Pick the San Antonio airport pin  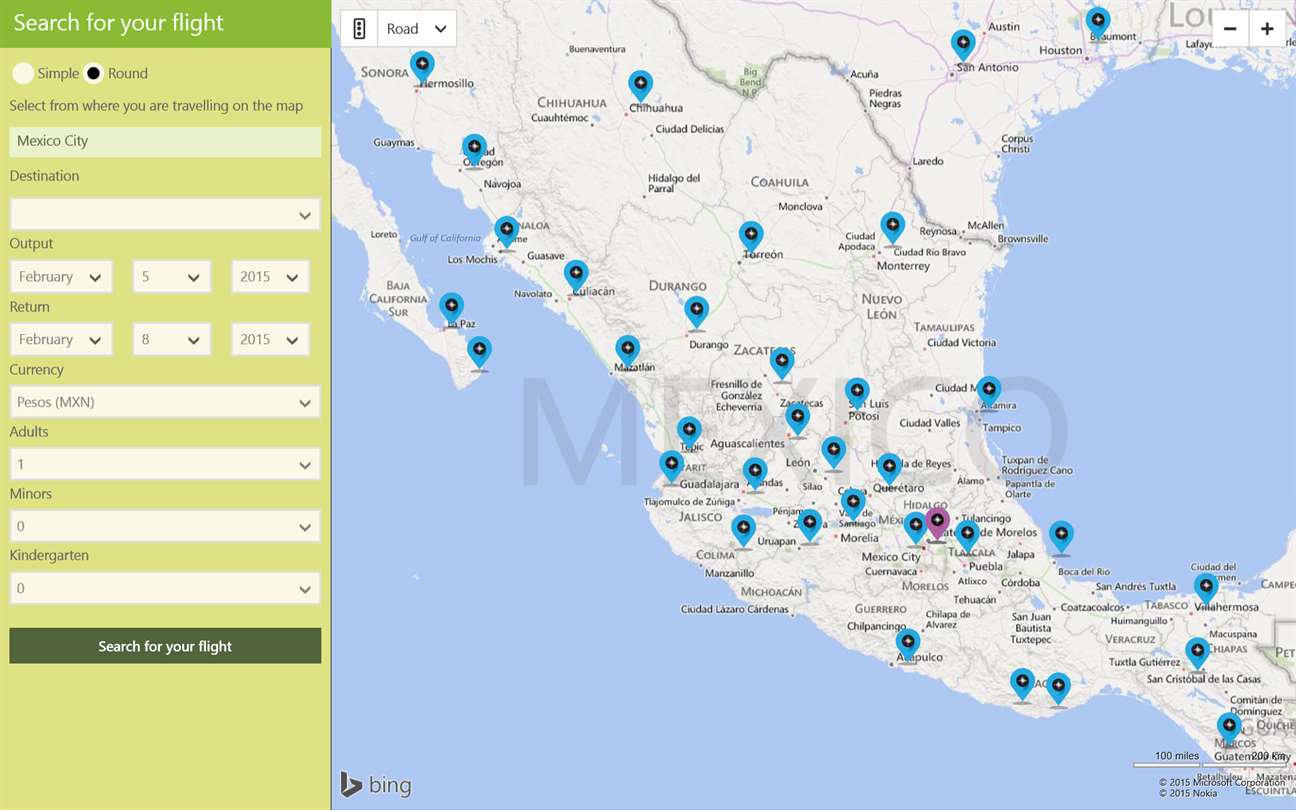click(963, 46)
